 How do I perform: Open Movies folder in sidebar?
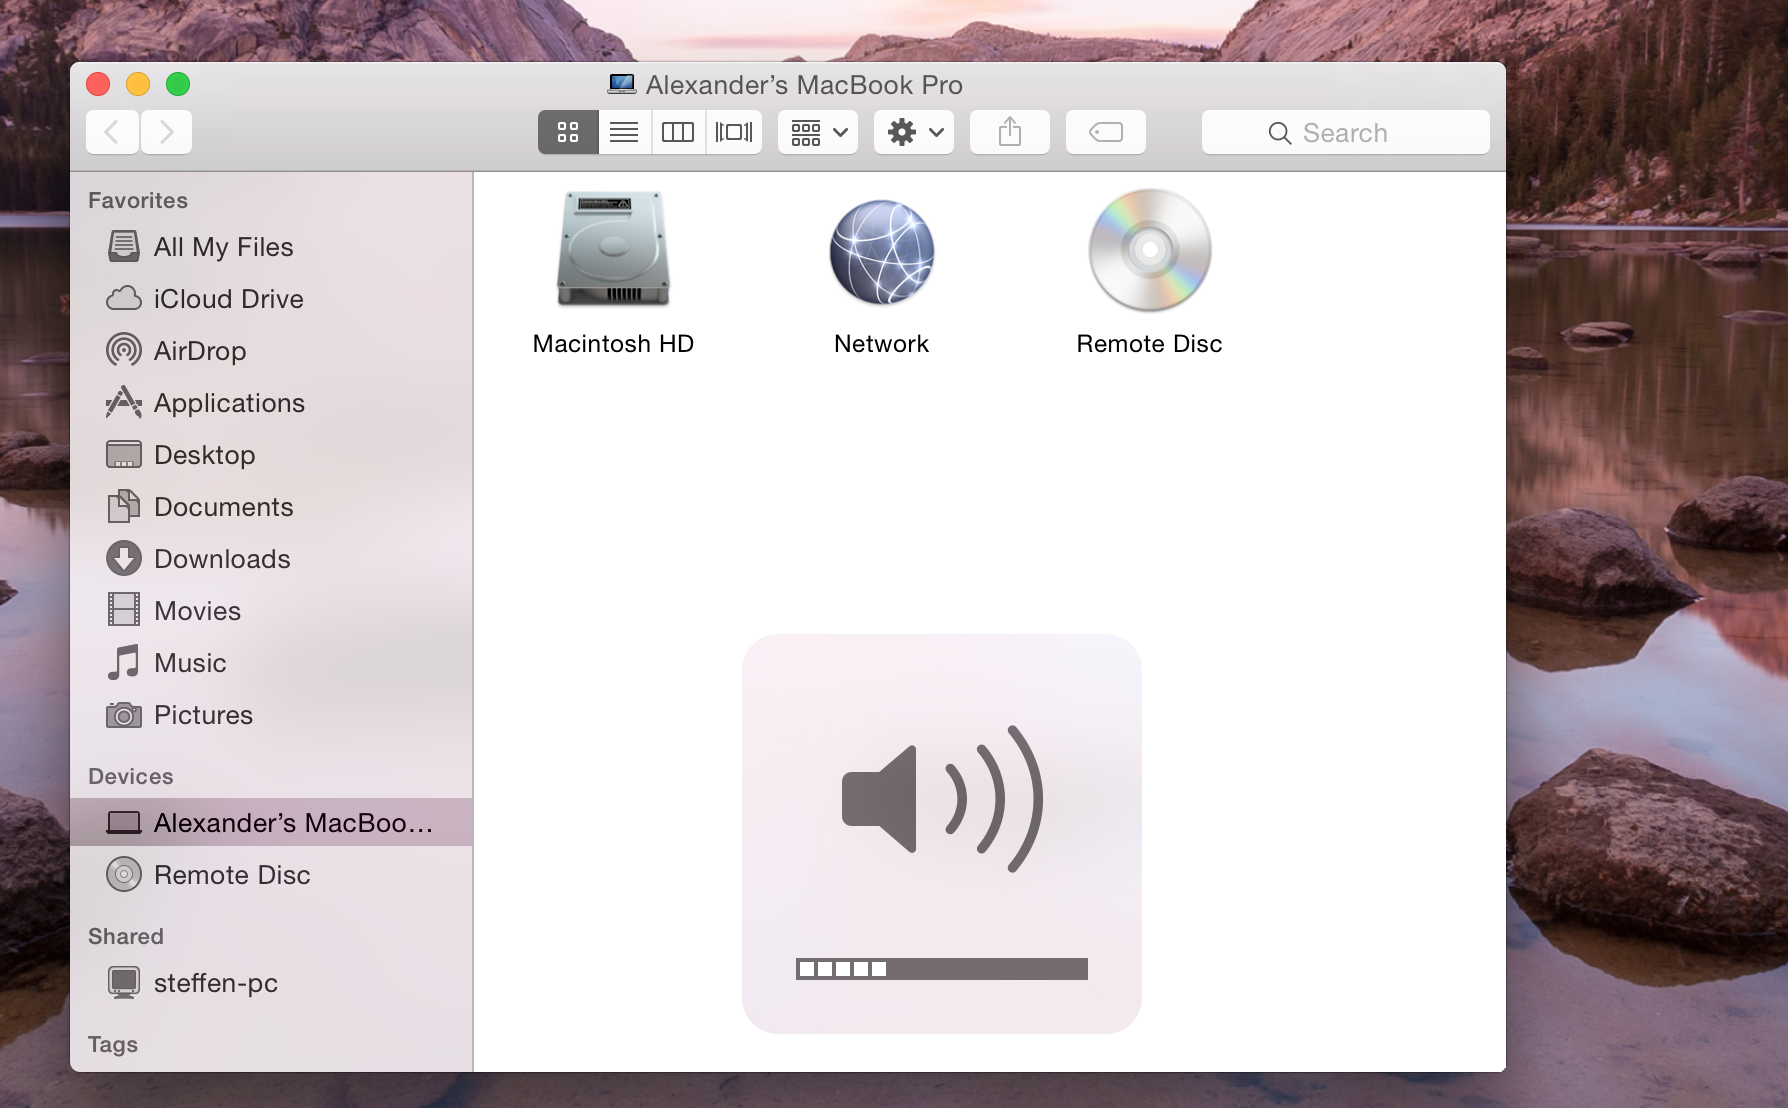tap(271, 611)
